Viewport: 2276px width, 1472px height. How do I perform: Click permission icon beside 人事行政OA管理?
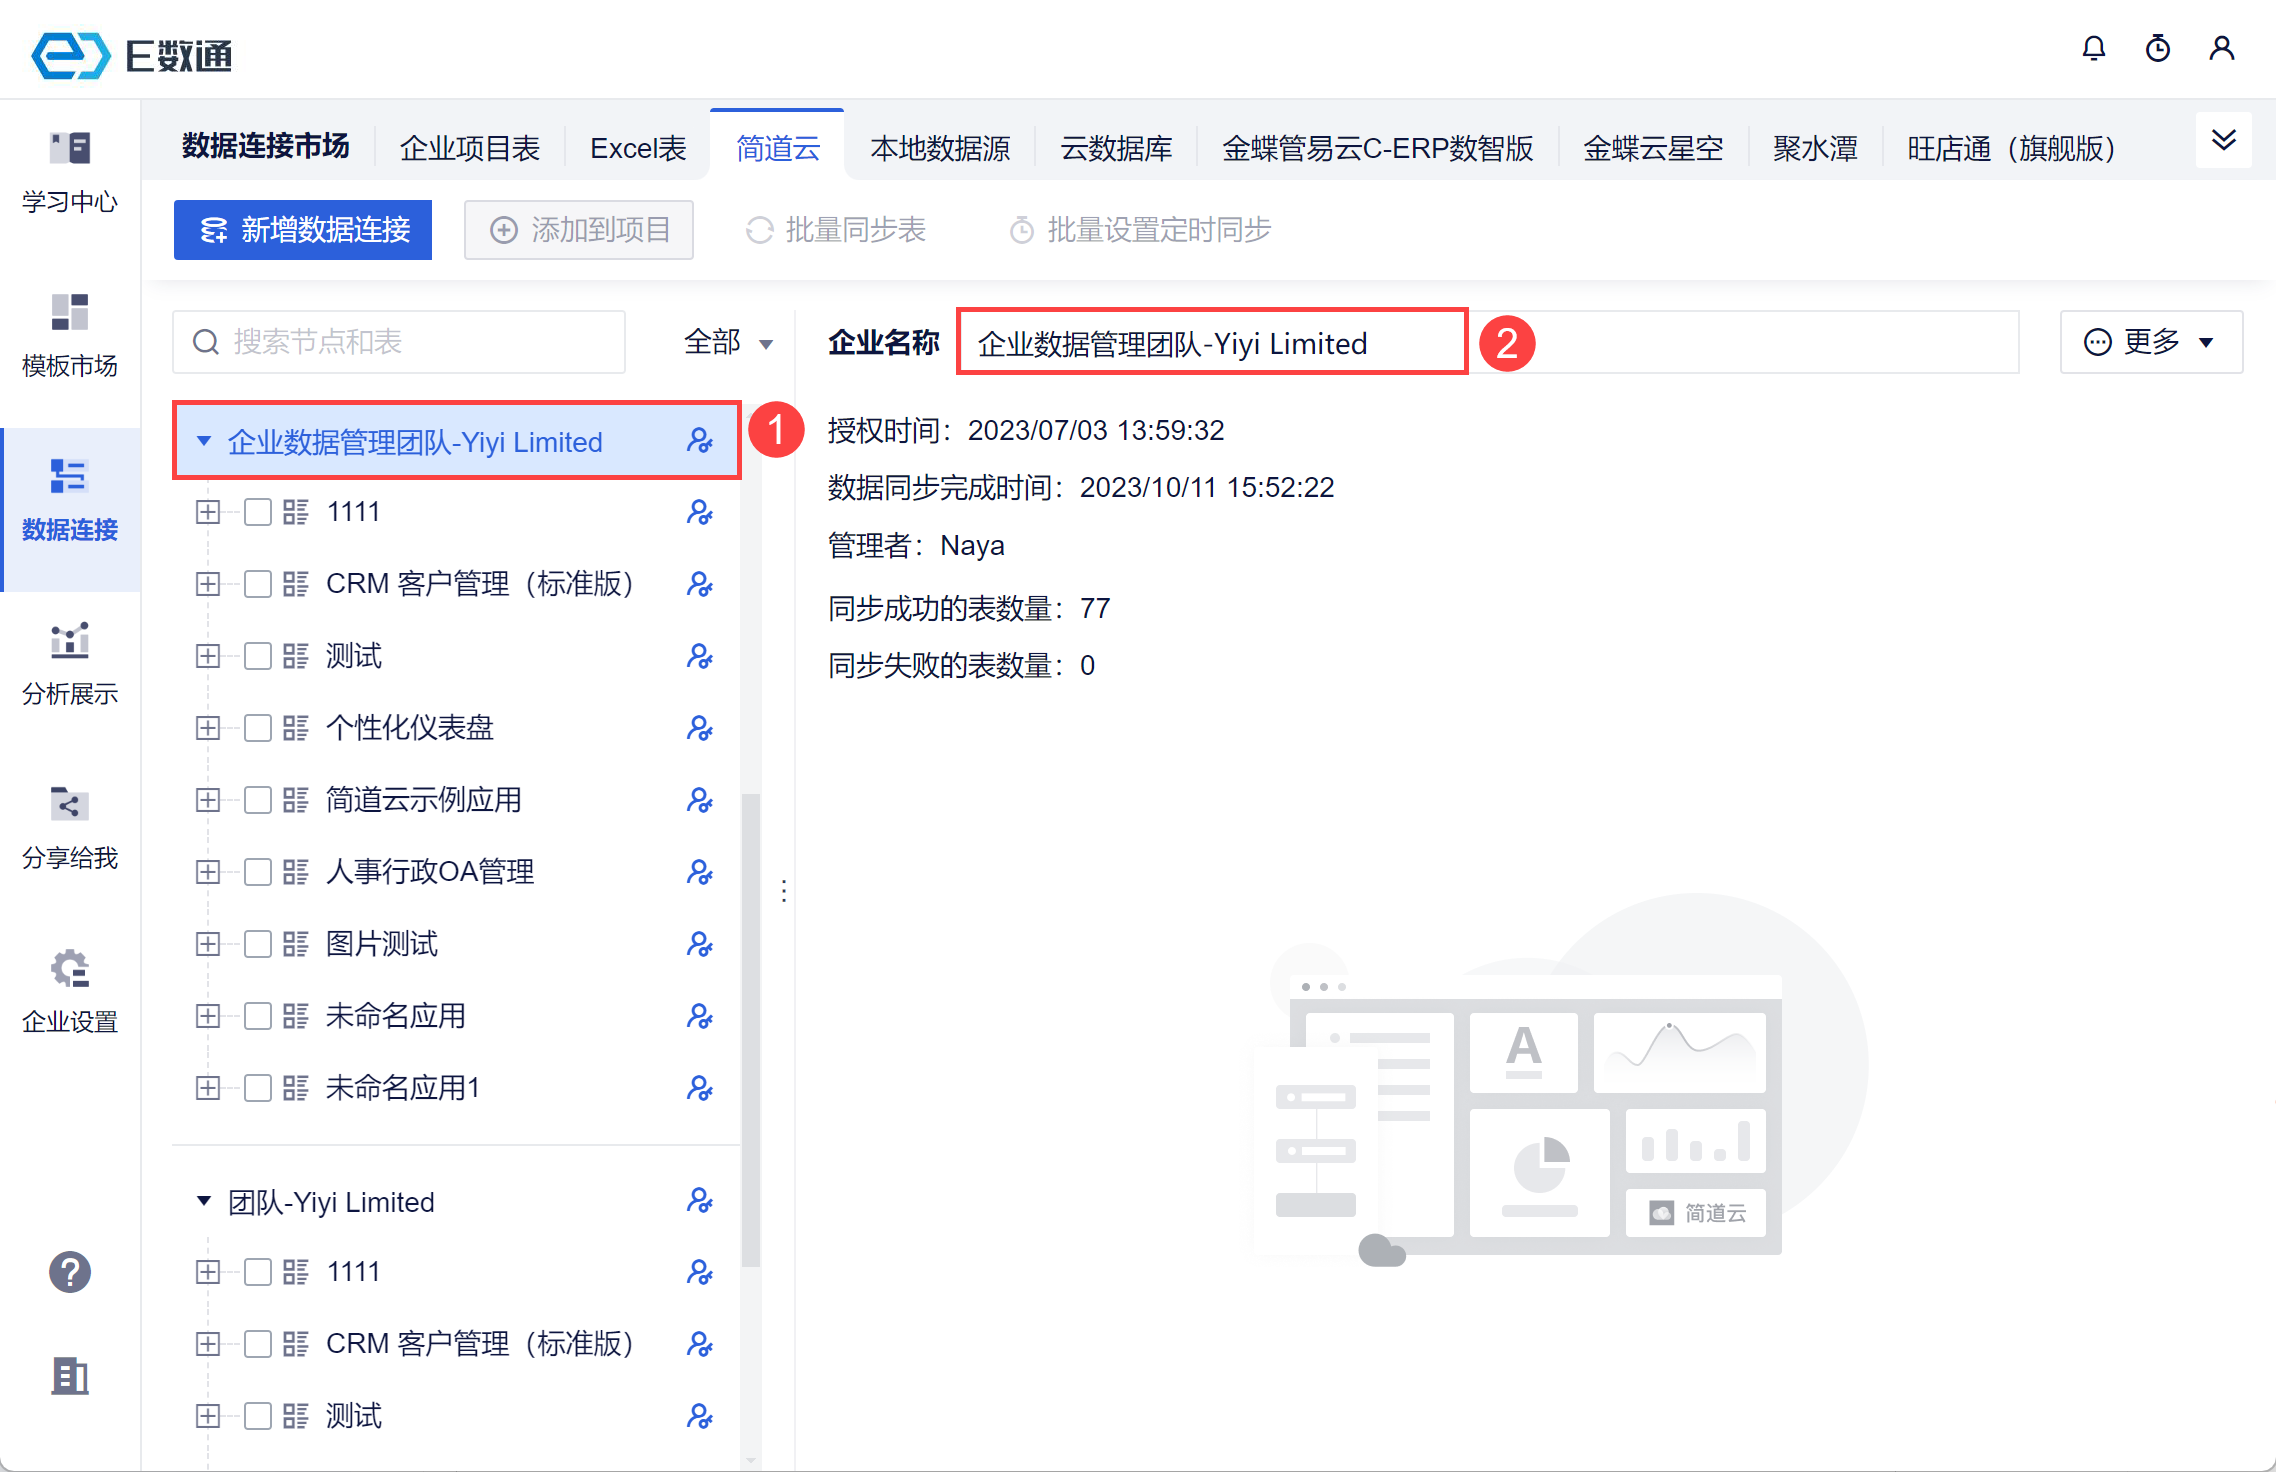click(699, 872)
